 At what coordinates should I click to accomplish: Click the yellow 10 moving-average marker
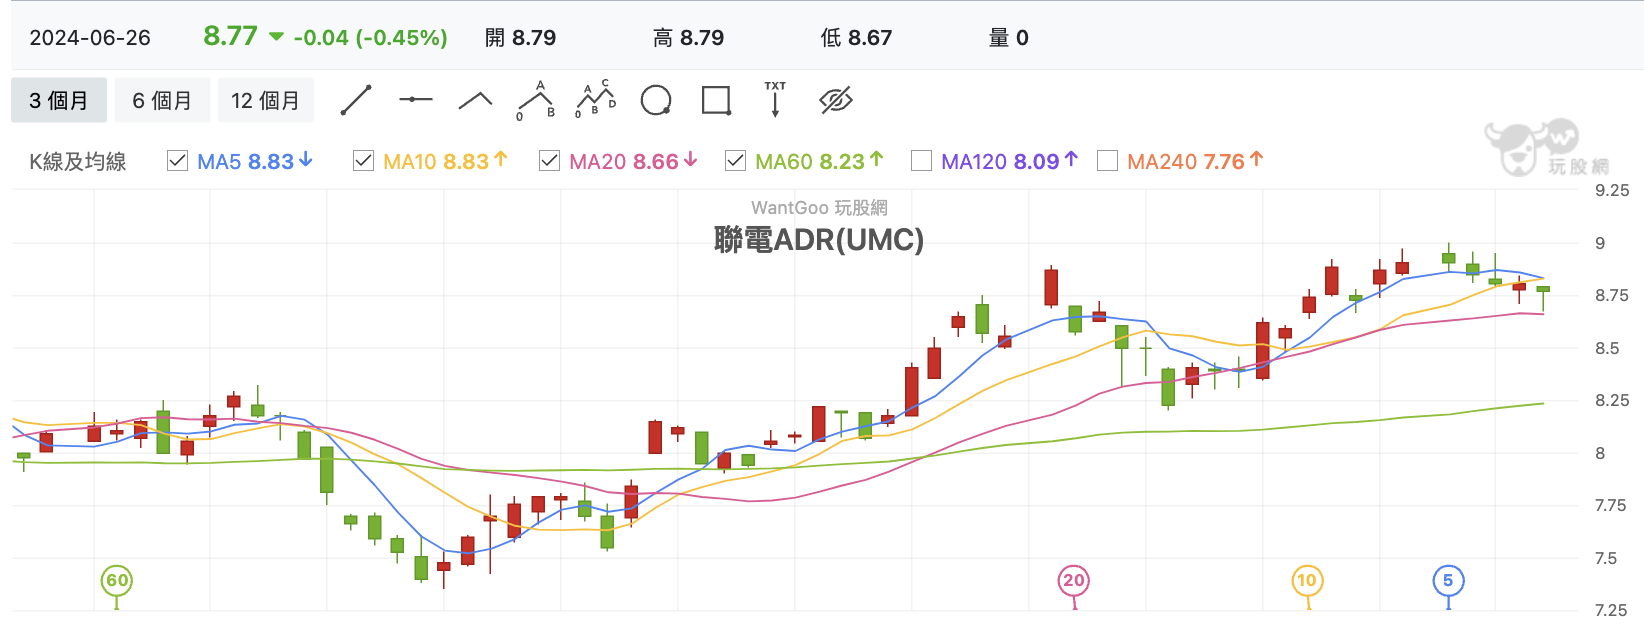(1307, 580)
